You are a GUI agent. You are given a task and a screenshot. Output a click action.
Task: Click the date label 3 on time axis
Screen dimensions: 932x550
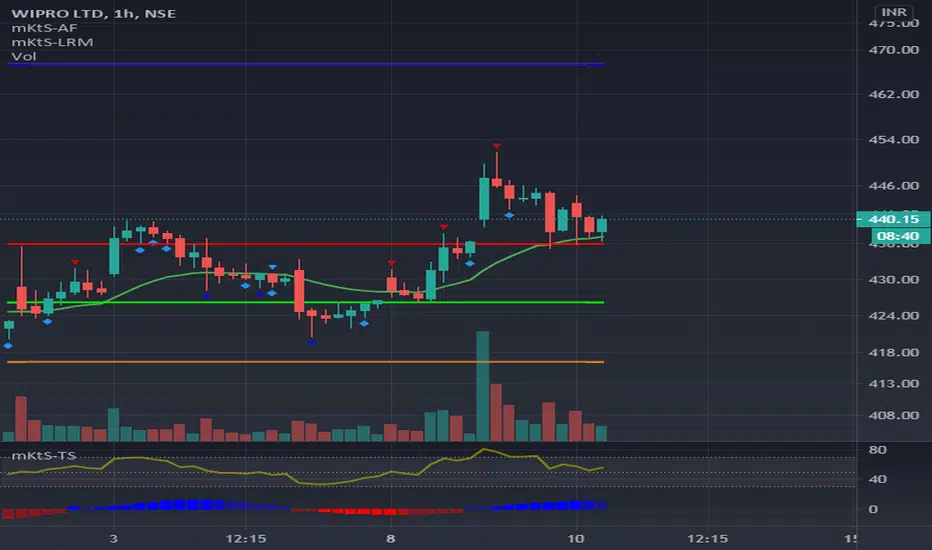pyautogui.click(x=114, y=539)
